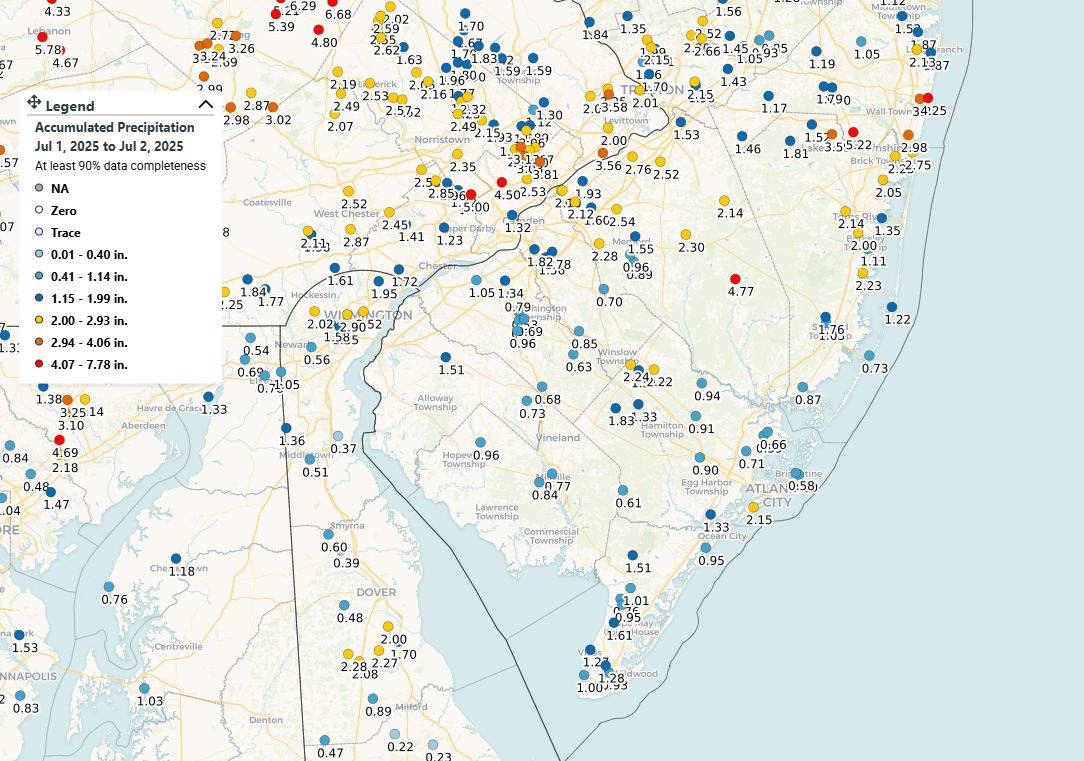1084x761 pixels.
Task: Select the 2.15 station marker near Atlantic City
Action: (x=754, y=507)
